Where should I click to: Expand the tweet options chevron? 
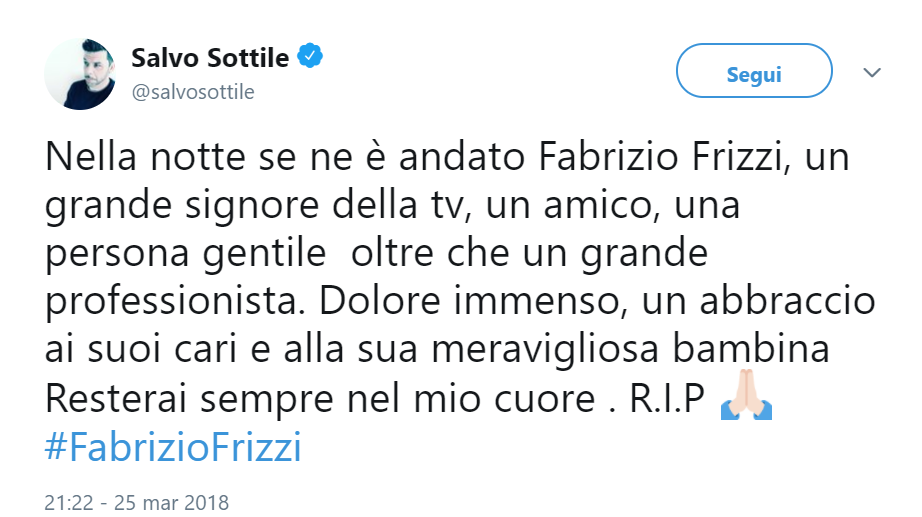tap(871, 73)
